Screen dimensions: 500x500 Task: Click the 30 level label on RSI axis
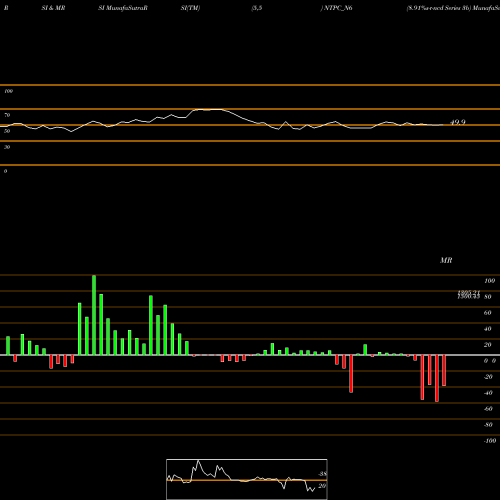pyautogui.click(x=7, y=147)
